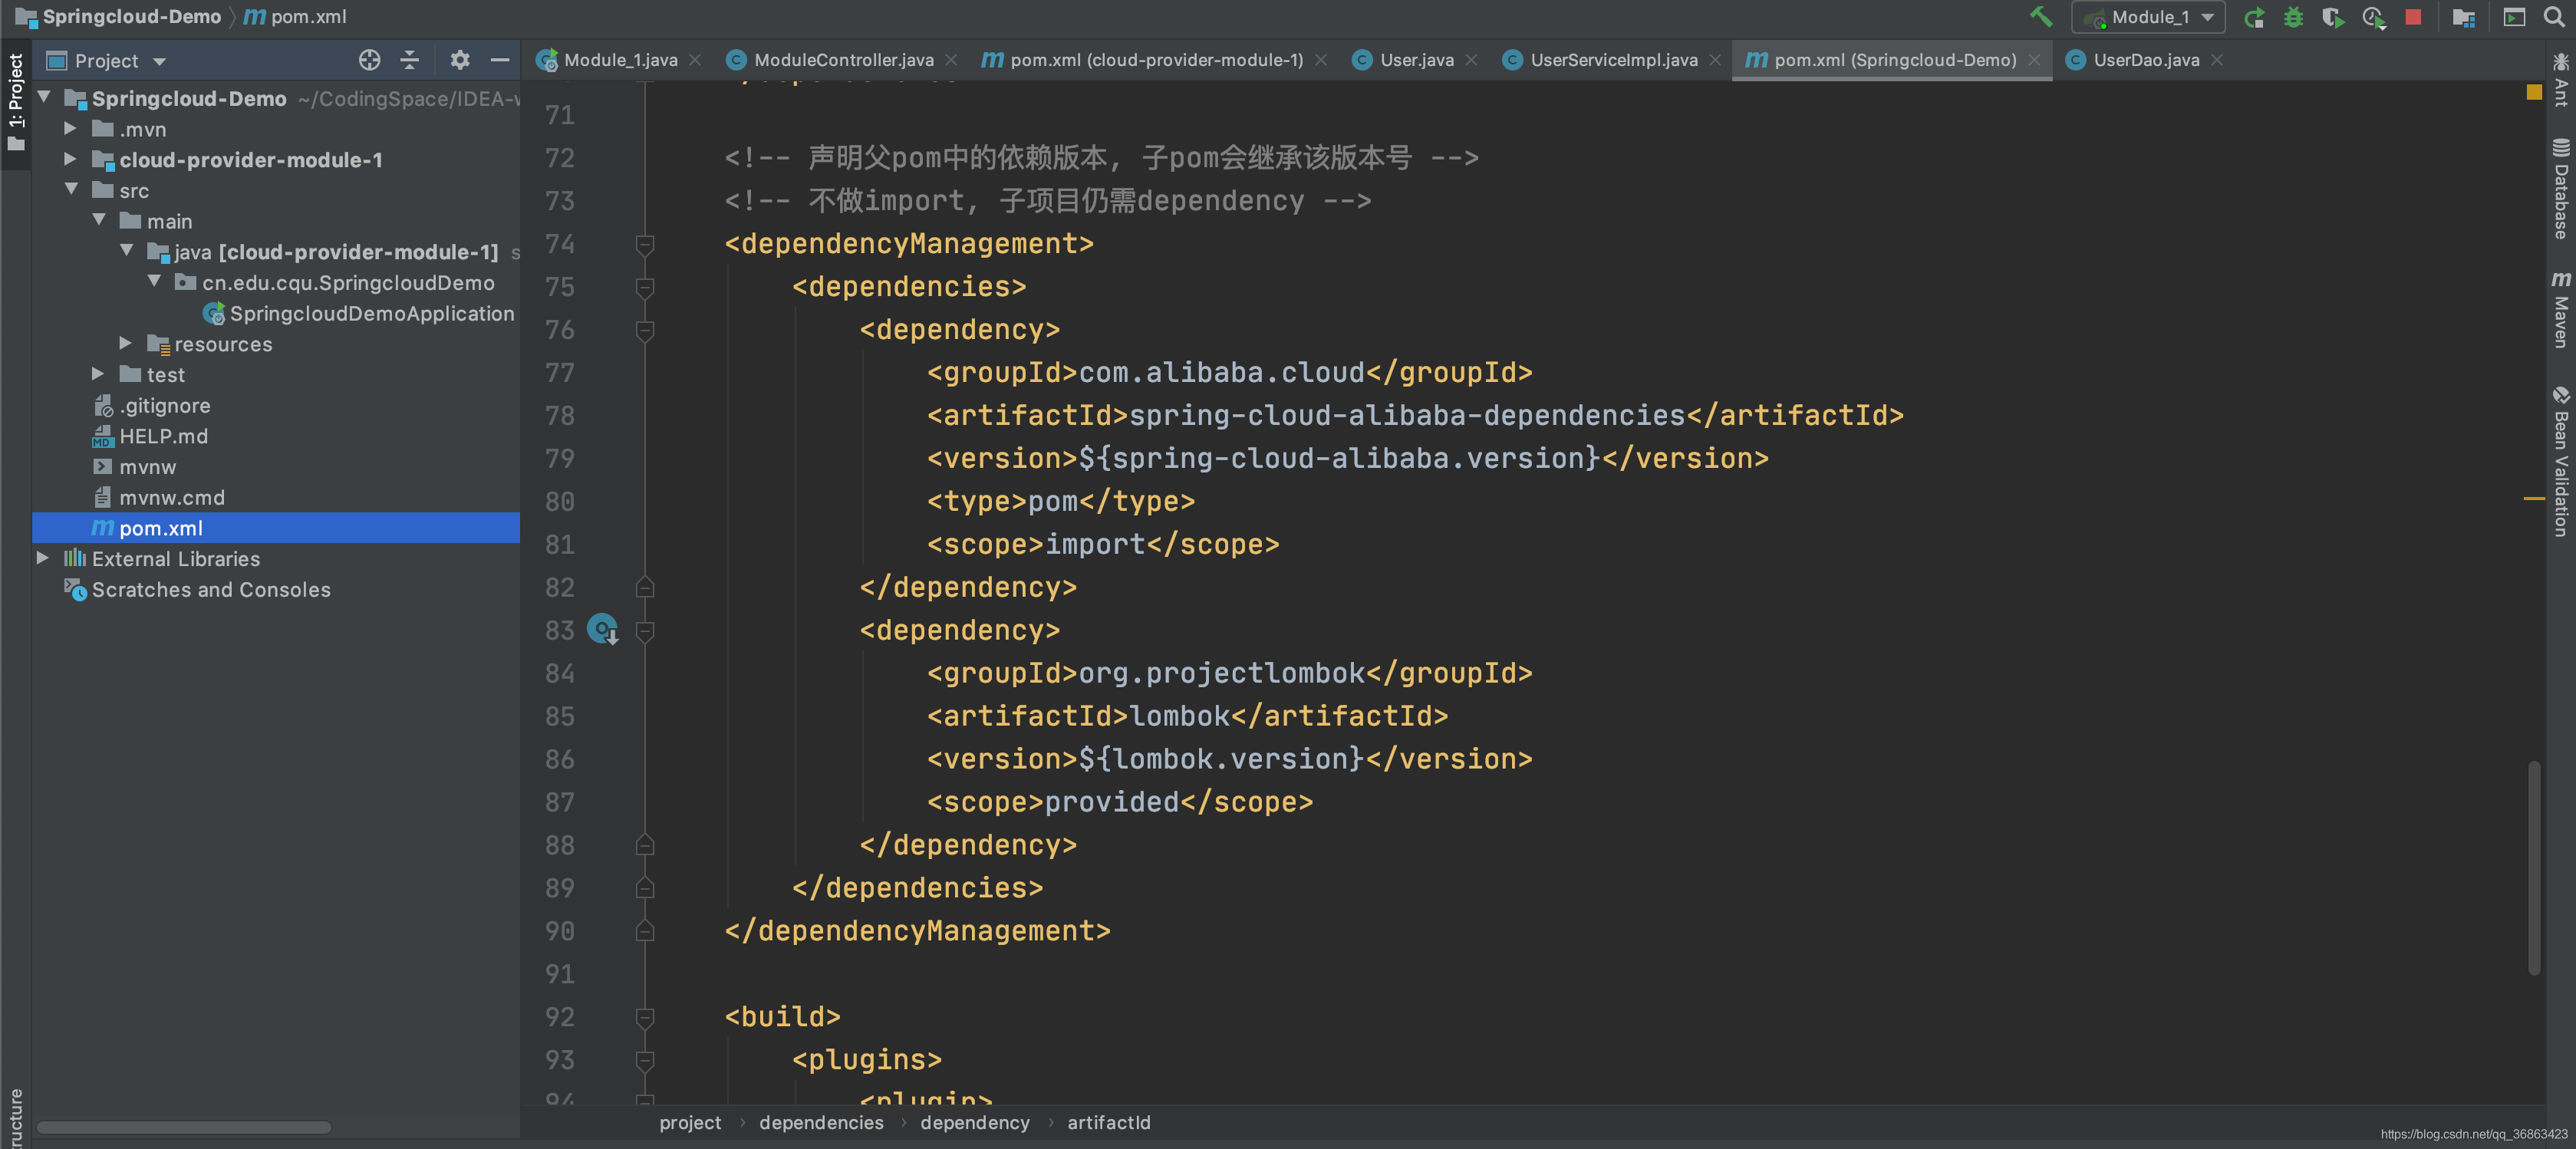Expand the cloud-provider-module-1 folder
Viewport: 2576px width, 1149px height.
(70, 159)
